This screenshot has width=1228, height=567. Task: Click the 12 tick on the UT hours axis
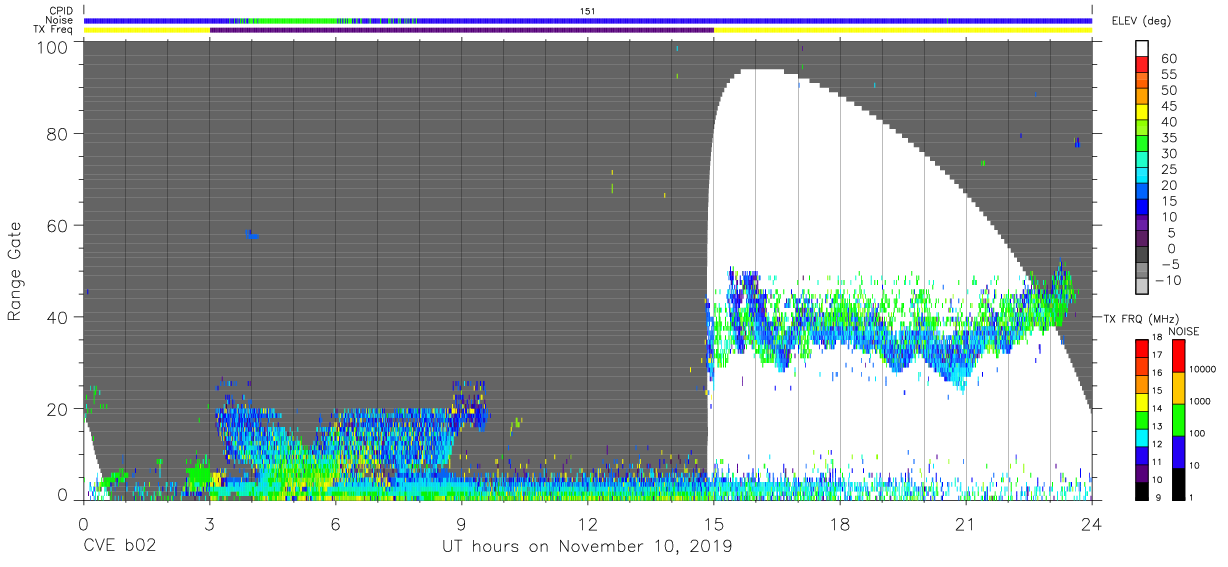(x=587, y=523)
